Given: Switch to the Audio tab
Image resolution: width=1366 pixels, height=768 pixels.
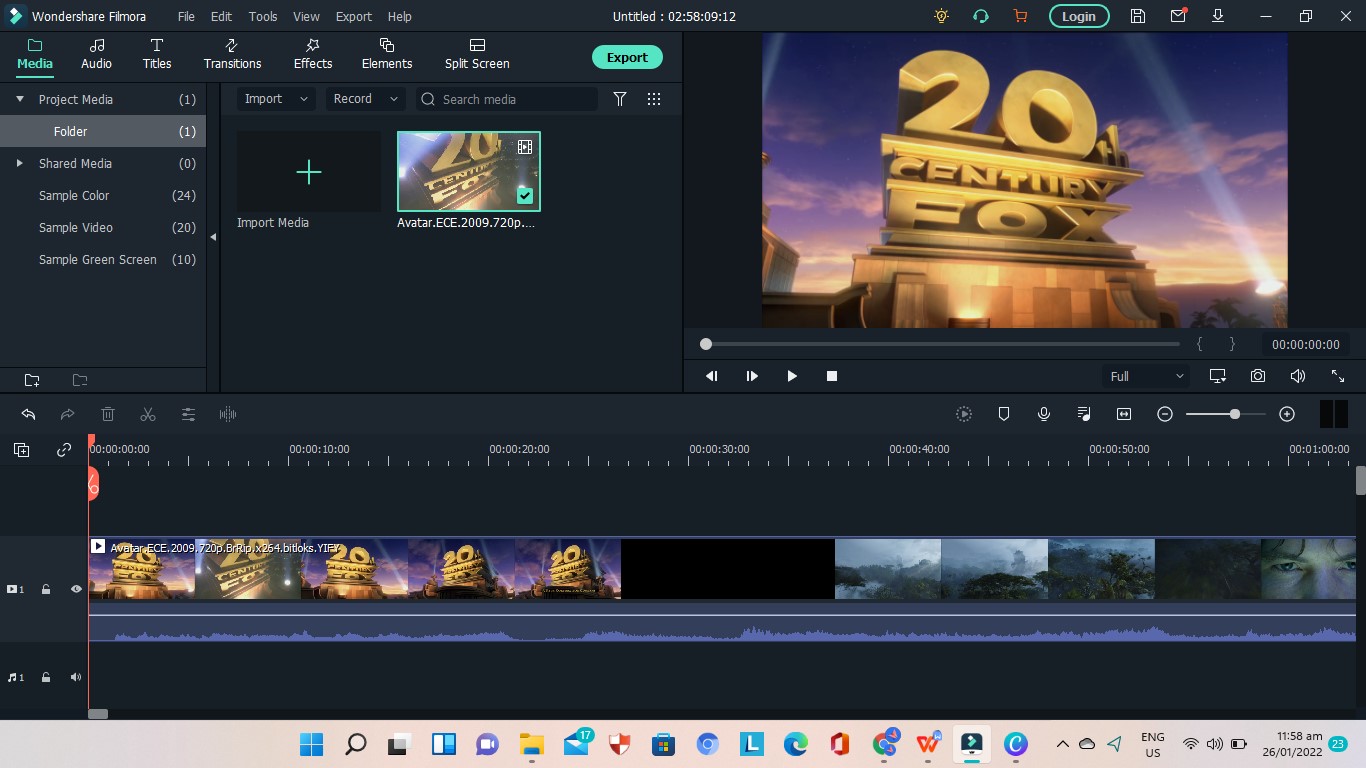Looking at the screenshot, I should [97, 54].
